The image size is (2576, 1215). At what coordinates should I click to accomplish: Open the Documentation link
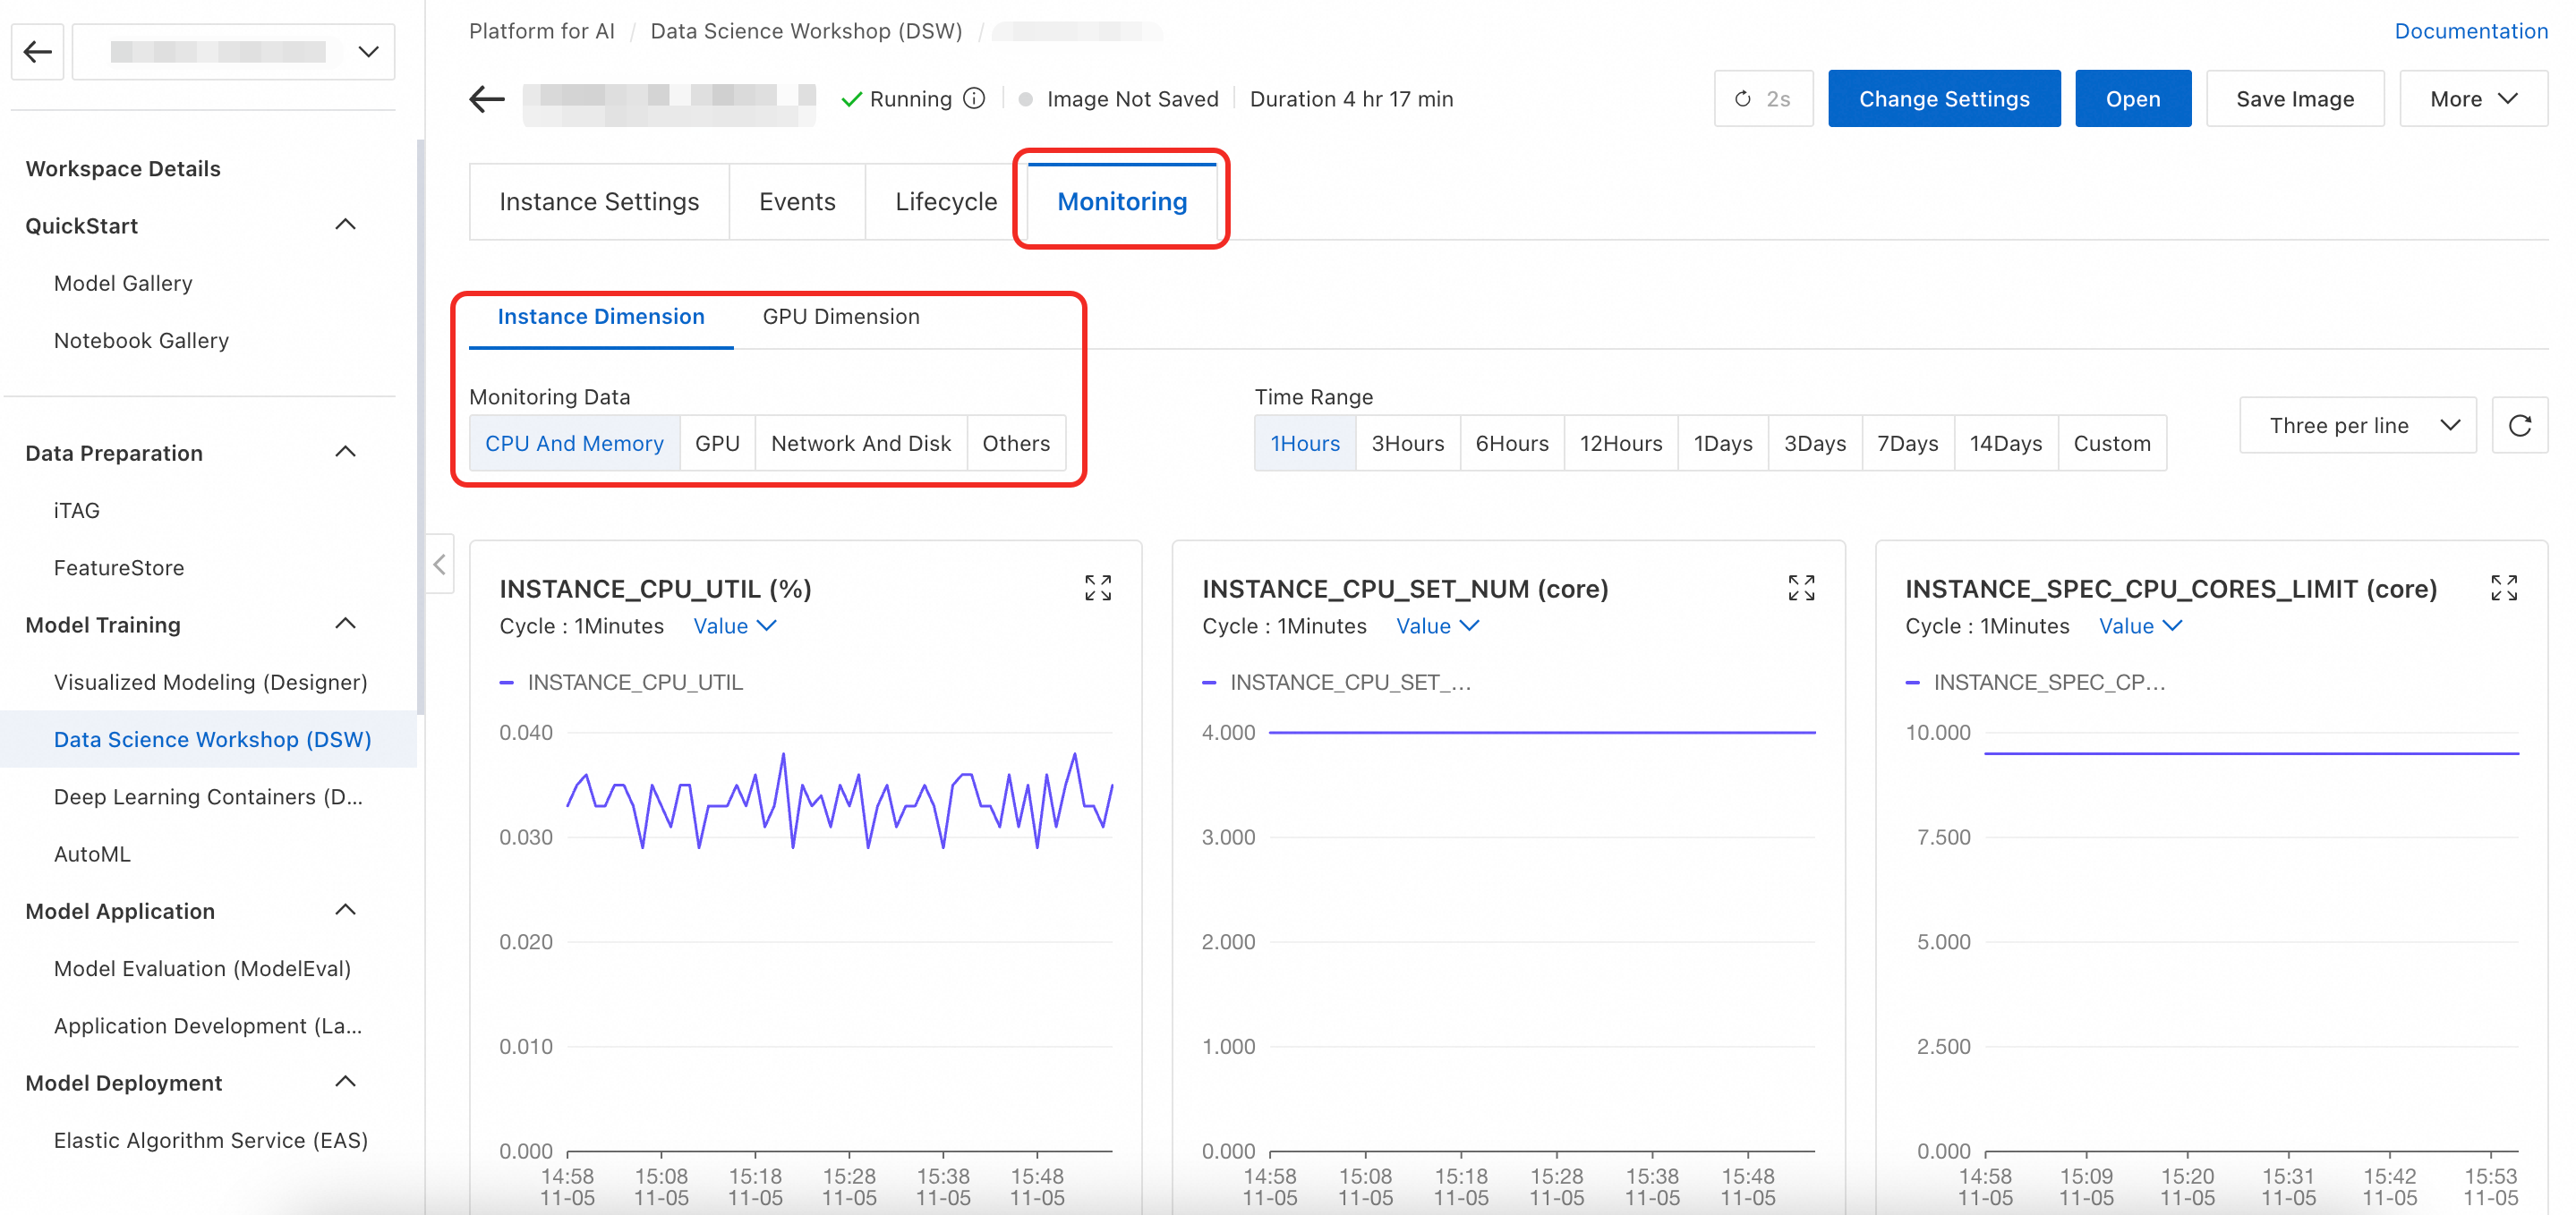click(2470, 31)
